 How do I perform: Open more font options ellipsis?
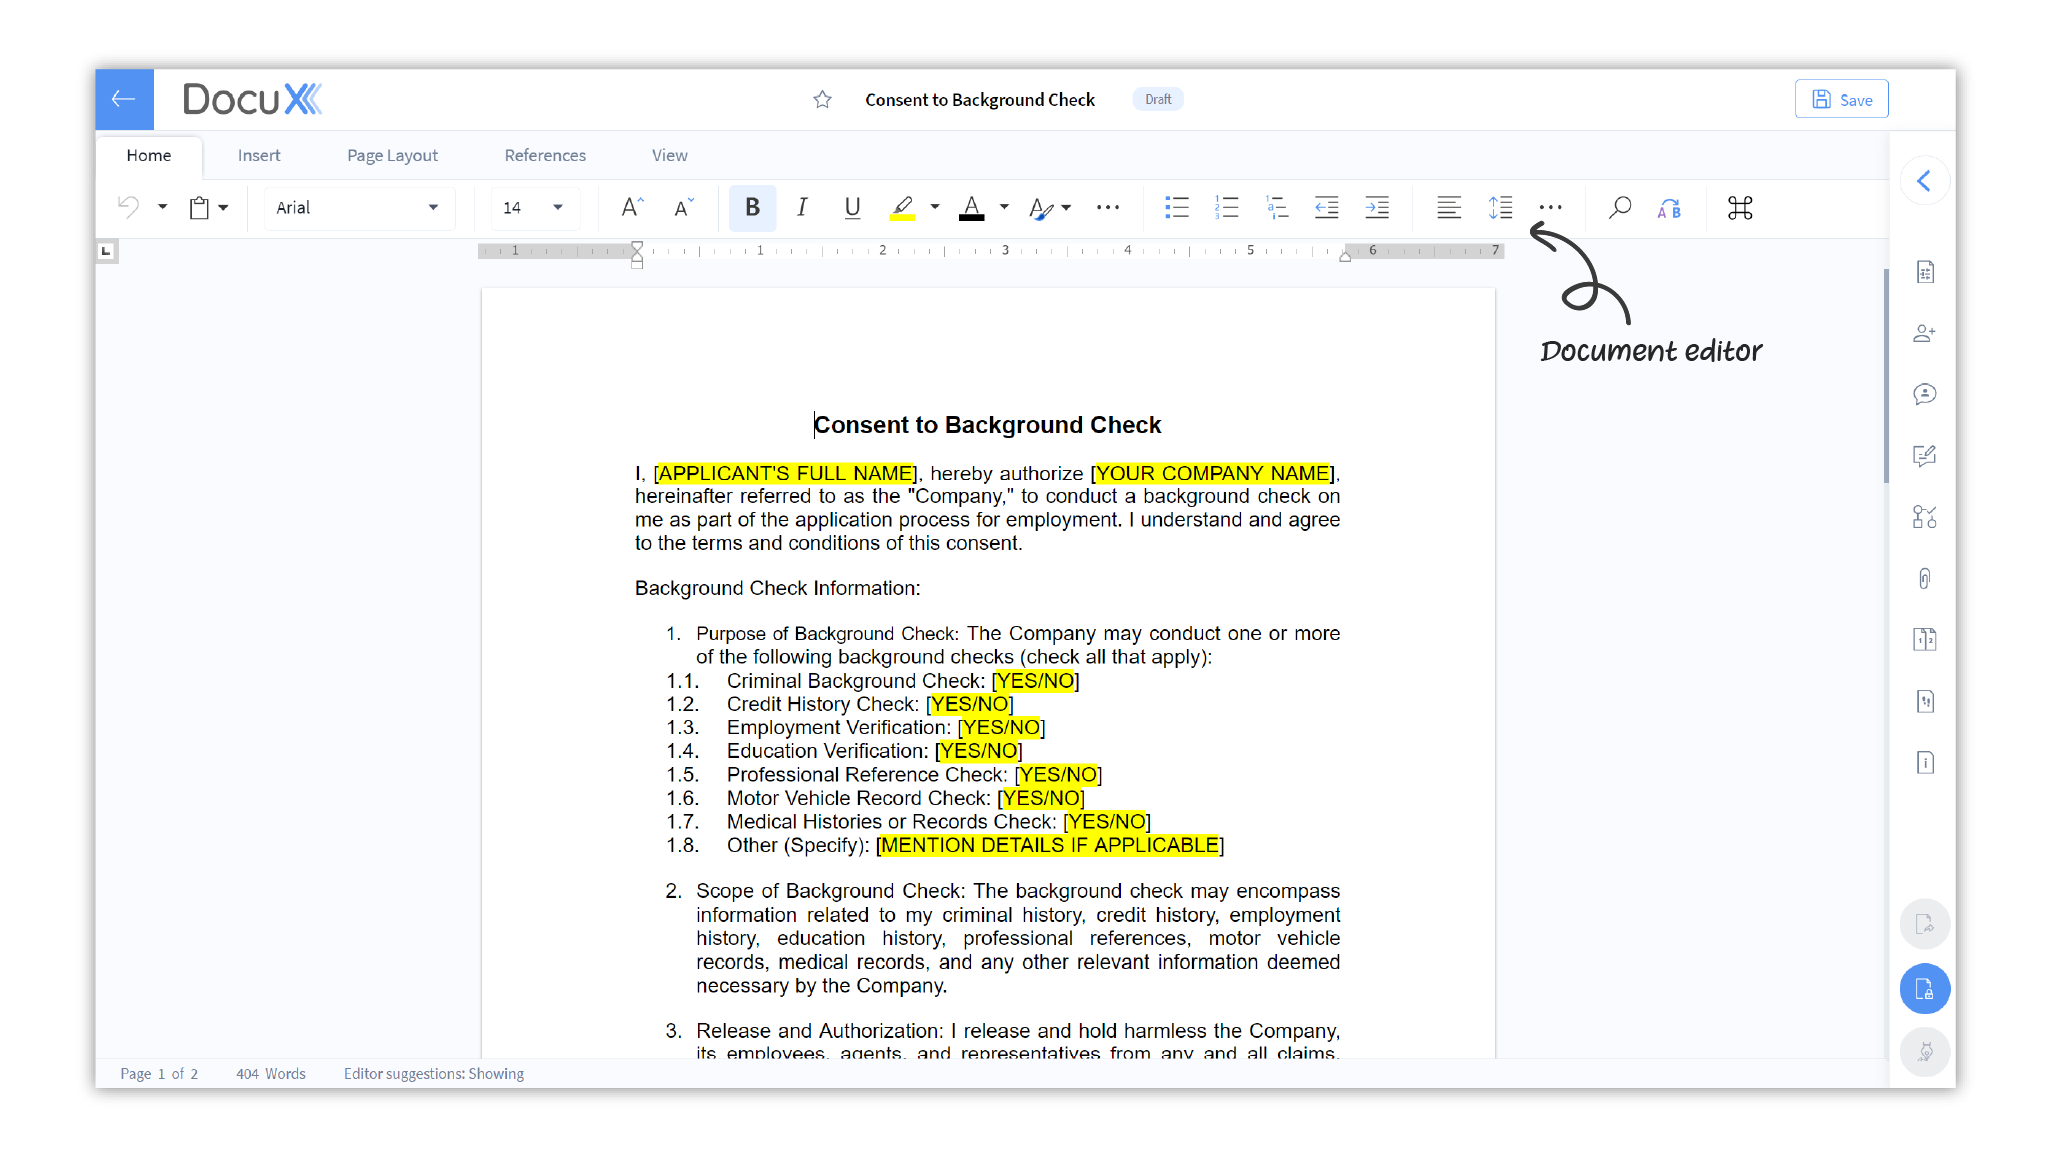pos(1108,207)
